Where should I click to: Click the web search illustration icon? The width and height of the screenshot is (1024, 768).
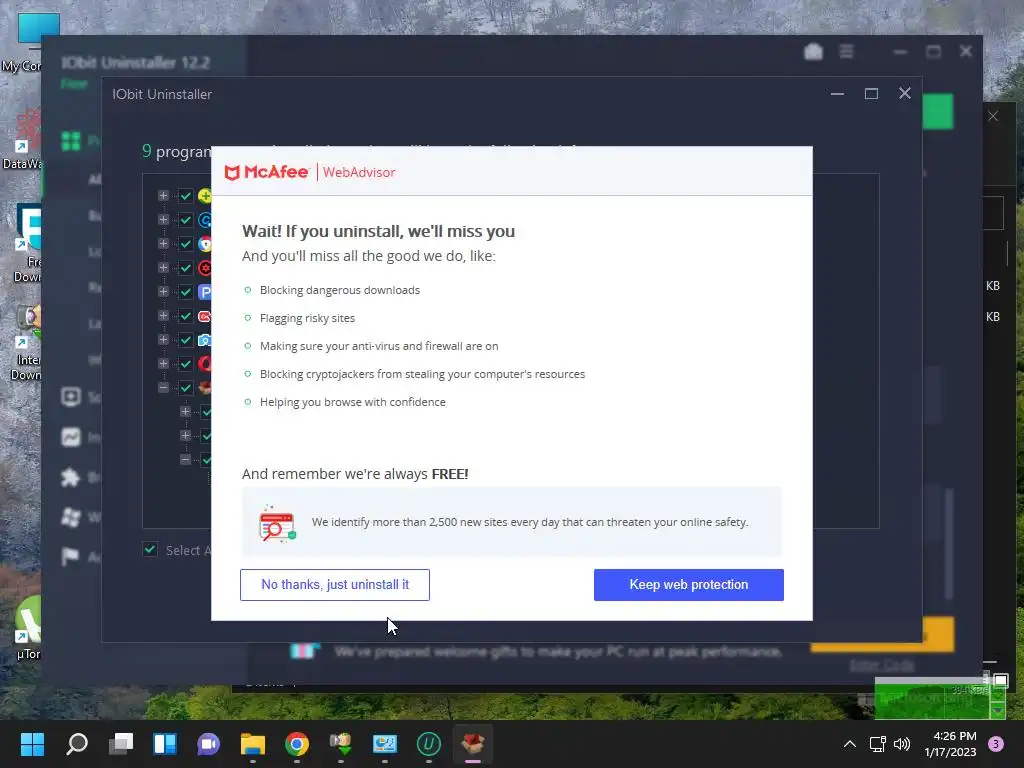coord(277,522)
